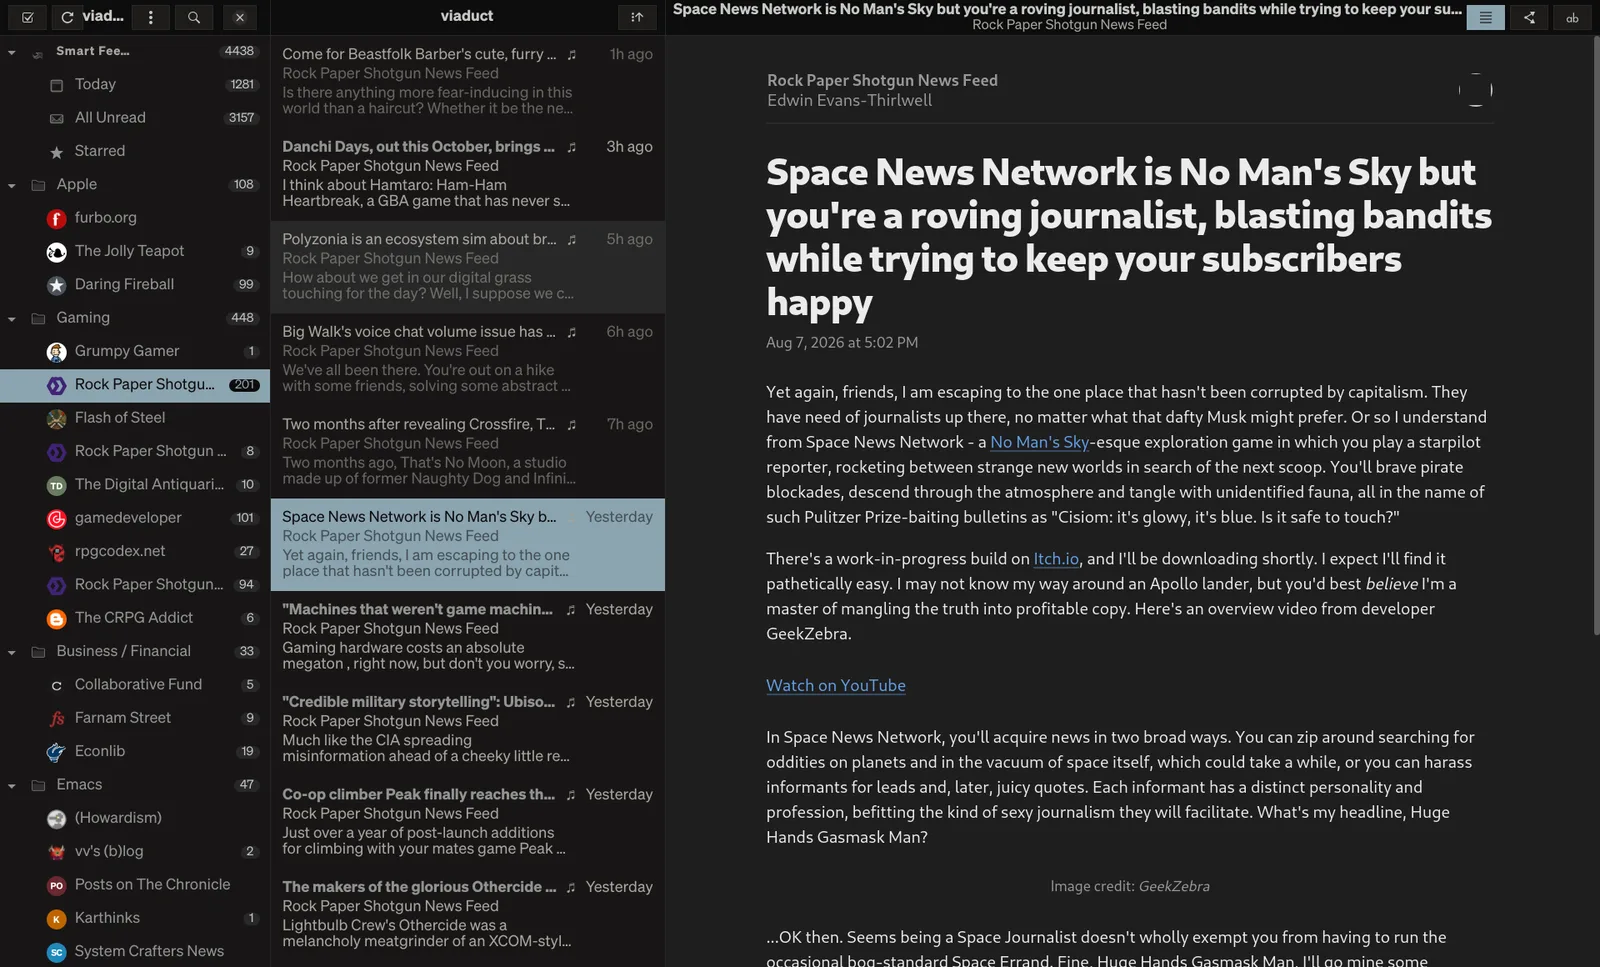Viewport: 1600px width, 967px height.
Task: Refresh the viaduct feeds
Action: tap(67, 17)
